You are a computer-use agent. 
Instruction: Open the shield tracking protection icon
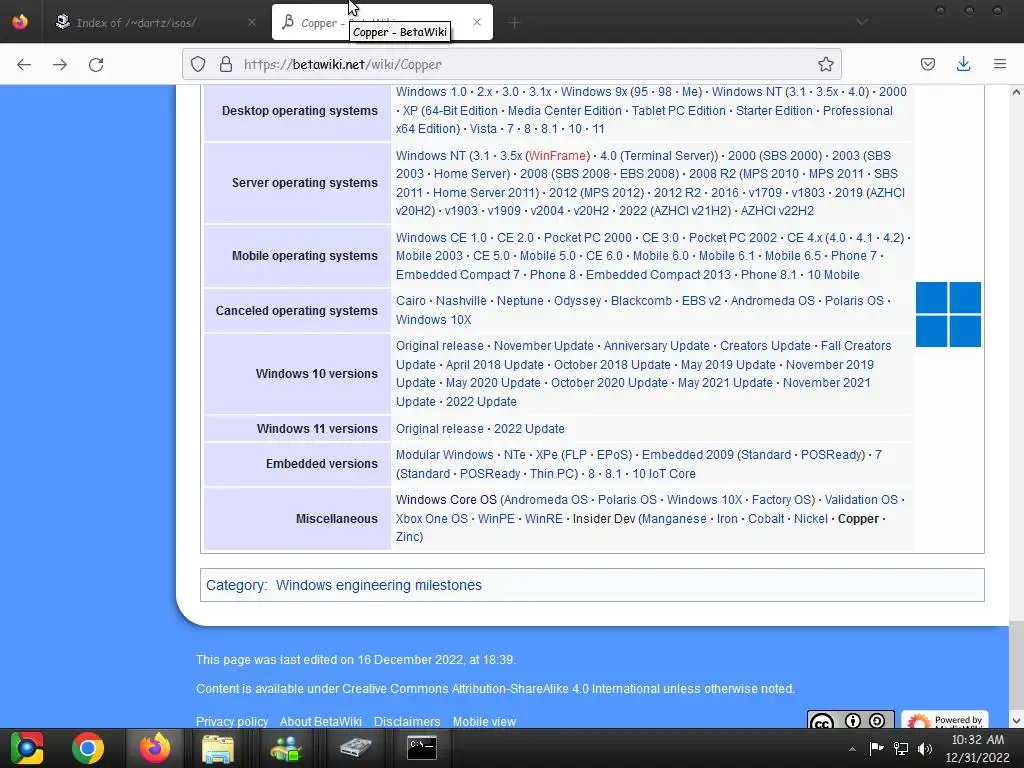point(198,64)
